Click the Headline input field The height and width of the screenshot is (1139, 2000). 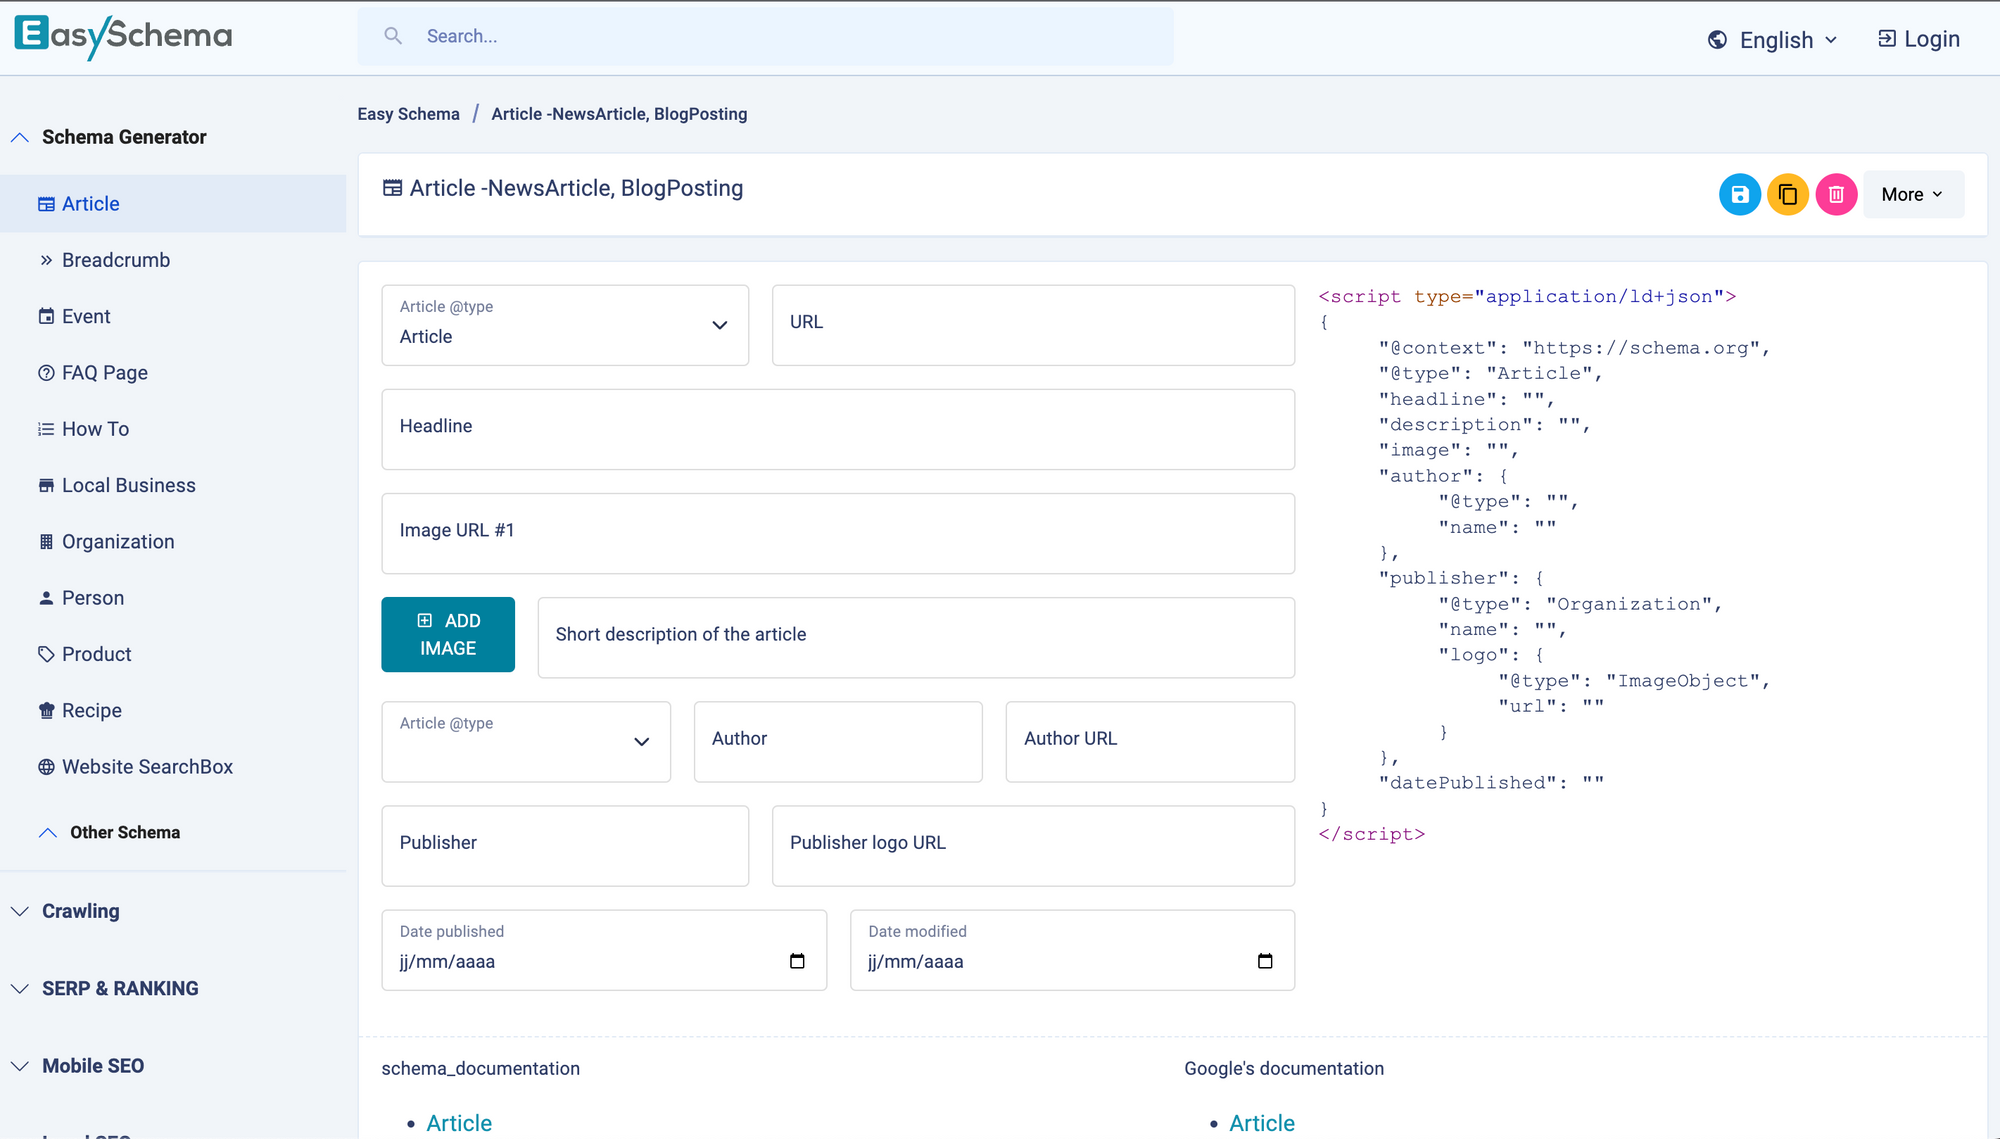[838, 429]
